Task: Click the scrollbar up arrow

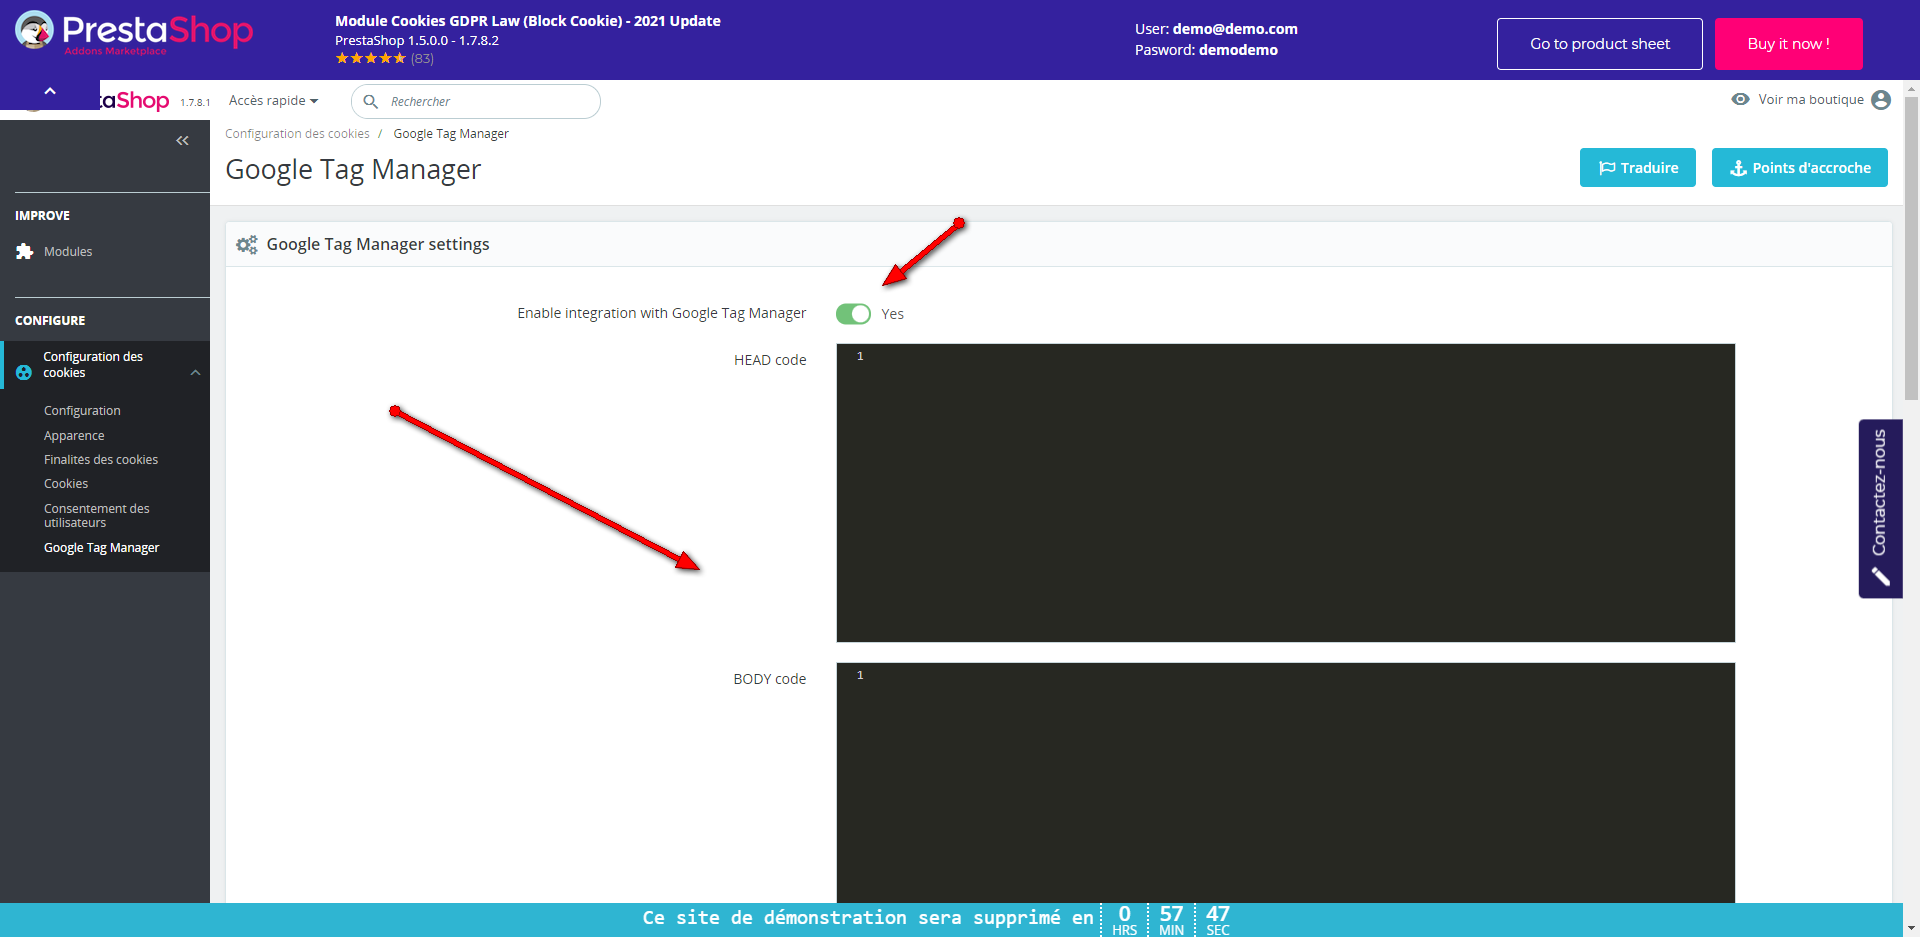Action: point(1912,89)
